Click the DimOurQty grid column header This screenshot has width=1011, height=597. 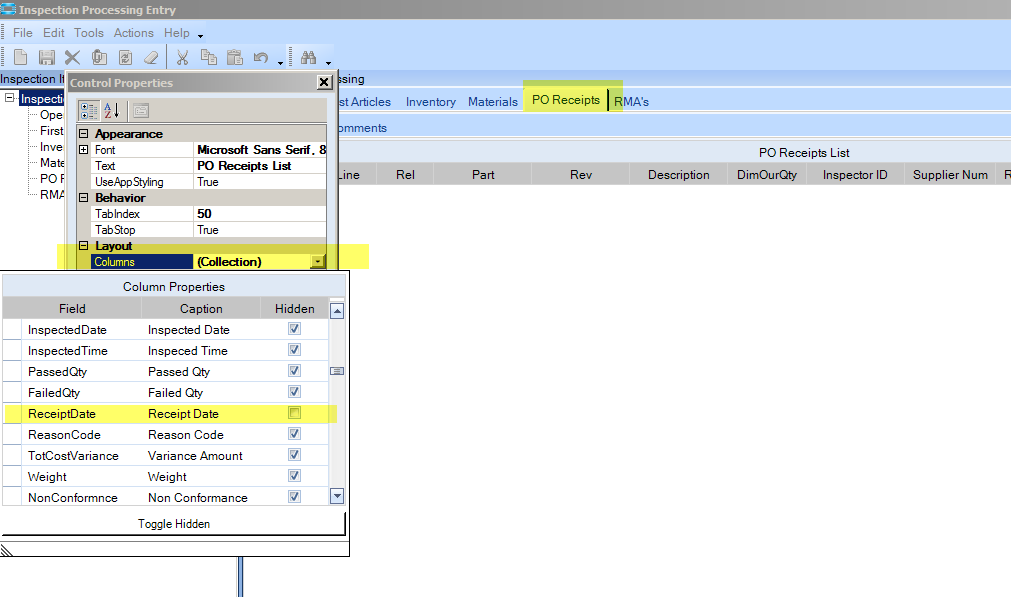(x=767, y=175)
